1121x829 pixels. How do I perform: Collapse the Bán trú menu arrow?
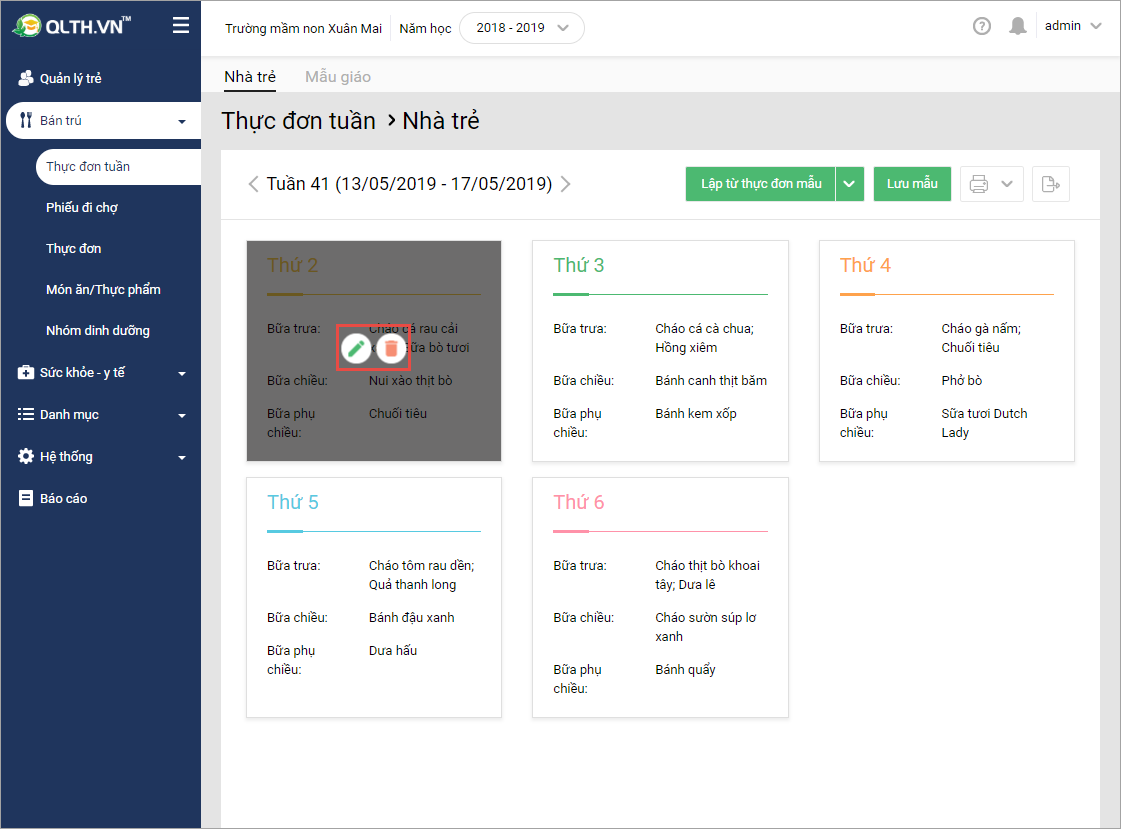(182, 121)
